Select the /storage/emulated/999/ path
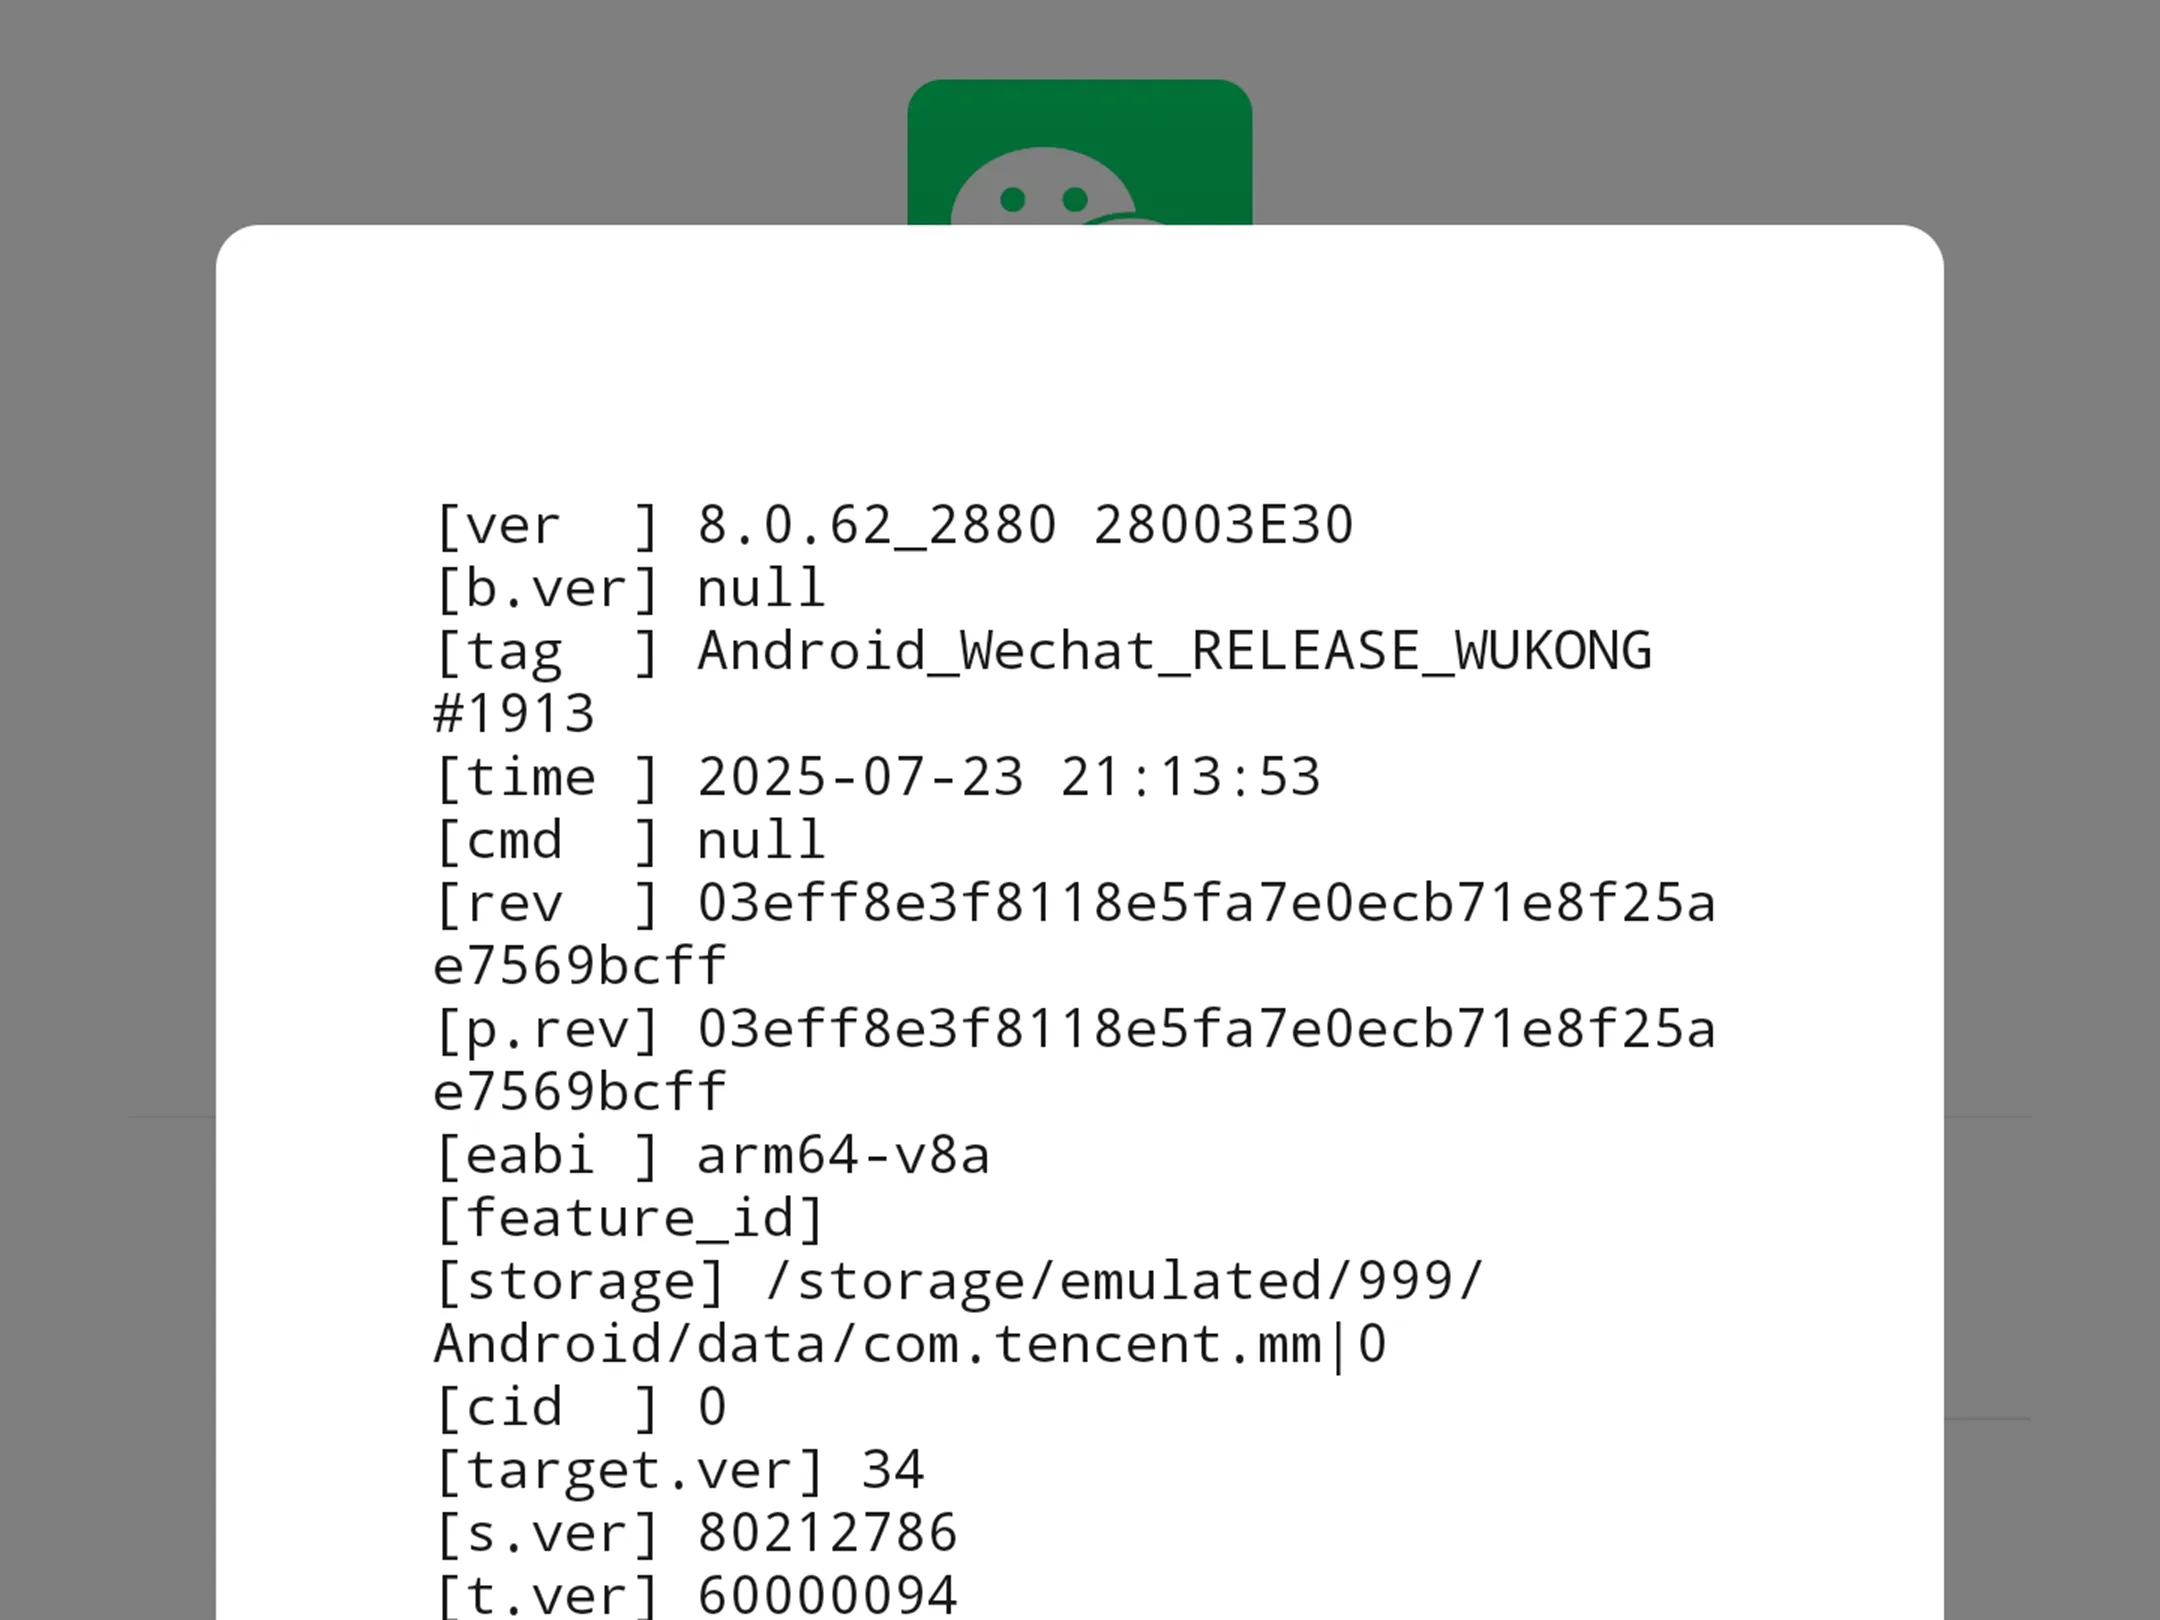This screenshot has width=2160, height=1620. click(x=1124, y=1282)
